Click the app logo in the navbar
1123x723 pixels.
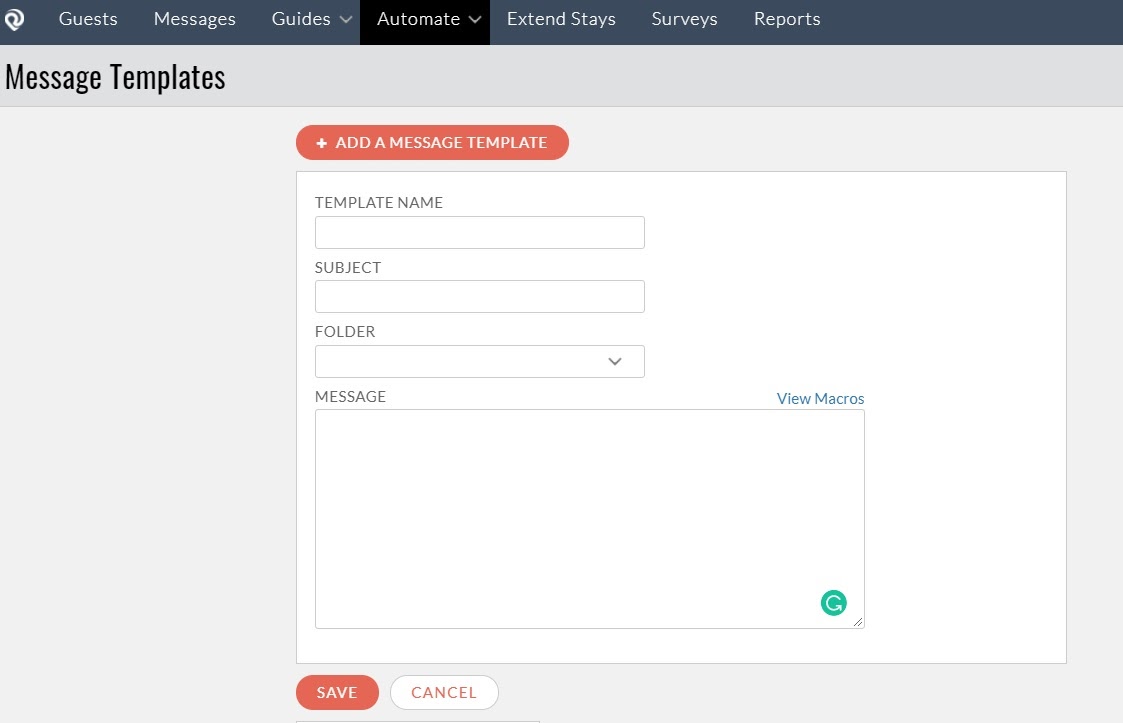point(15,20)
